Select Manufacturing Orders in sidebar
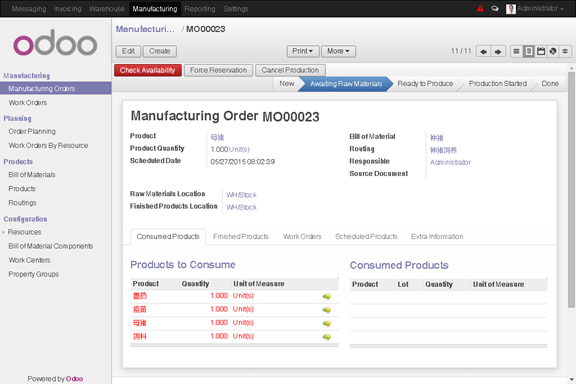576x384 pixels. (x=55, y=89)
